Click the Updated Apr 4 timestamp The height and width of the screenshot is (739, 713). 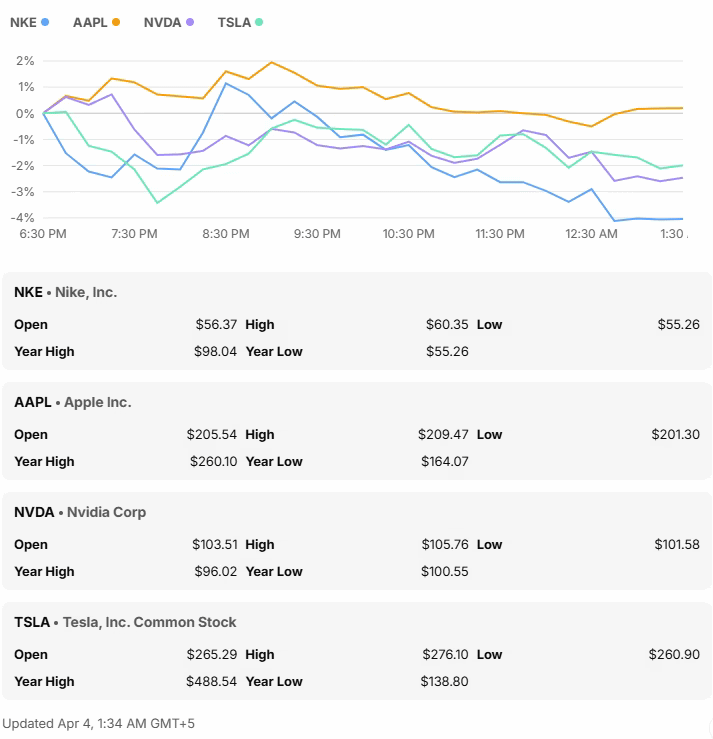click(98, 724)
